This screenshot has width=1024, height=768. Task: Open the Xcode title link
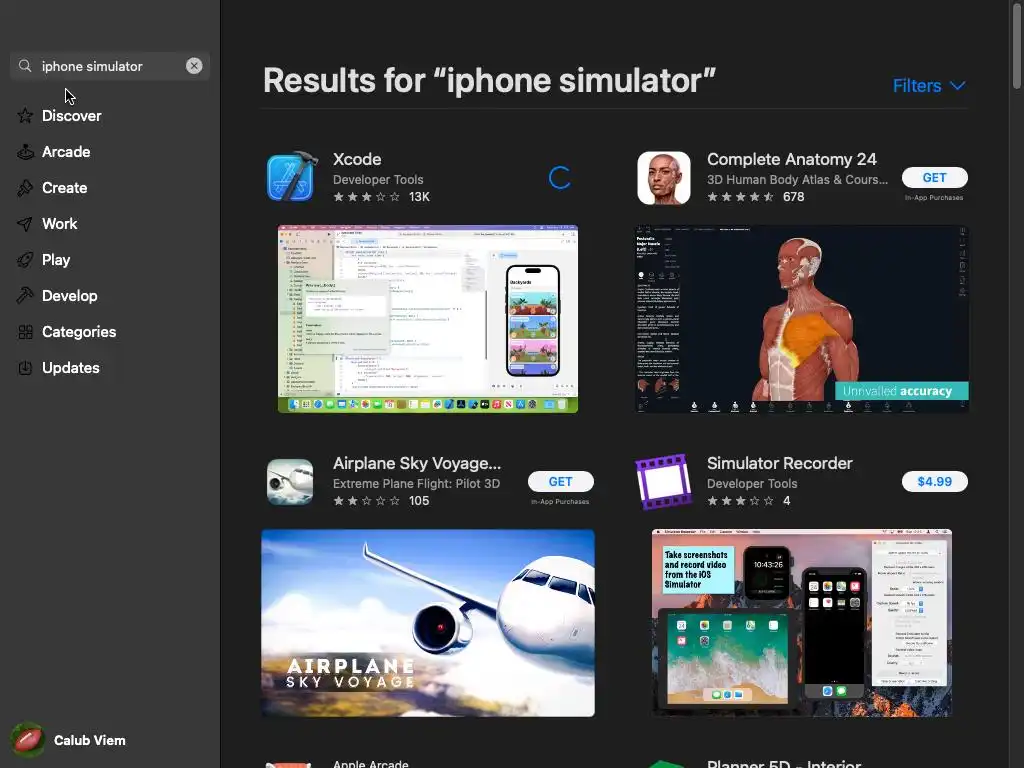point(357,159)
